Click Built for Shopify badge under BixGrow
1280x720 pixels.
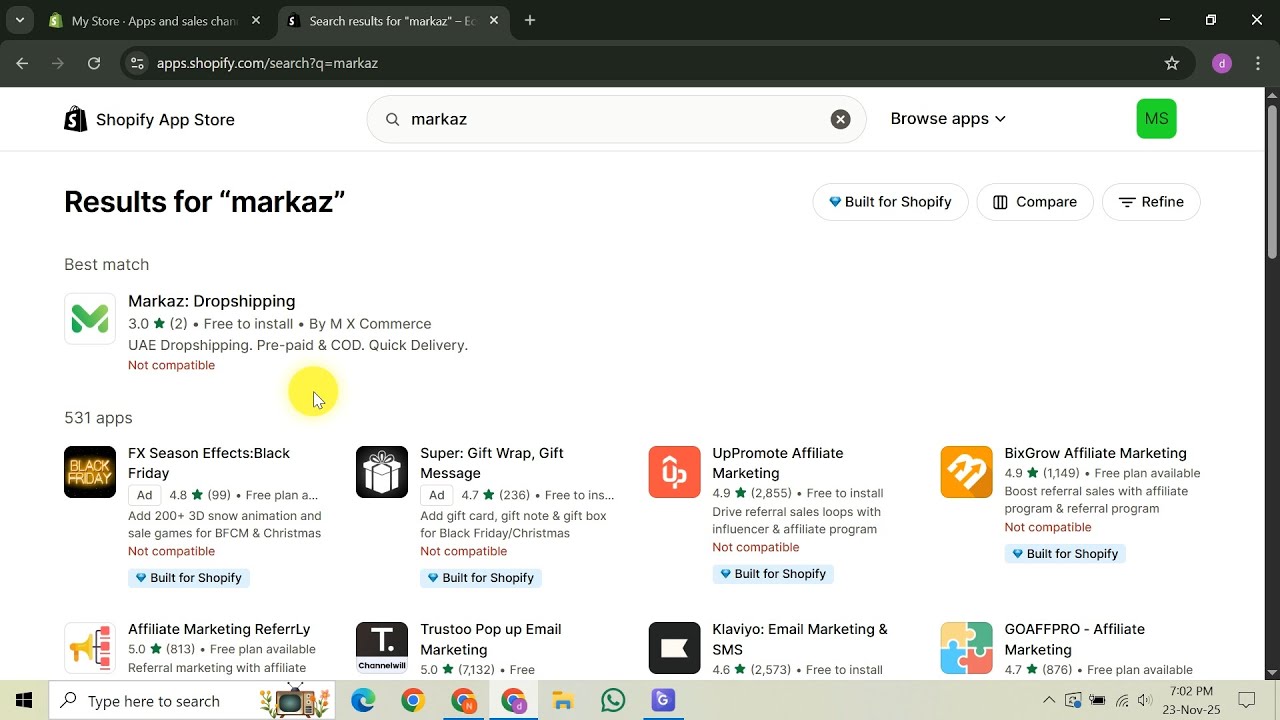tap(1065, 554)
